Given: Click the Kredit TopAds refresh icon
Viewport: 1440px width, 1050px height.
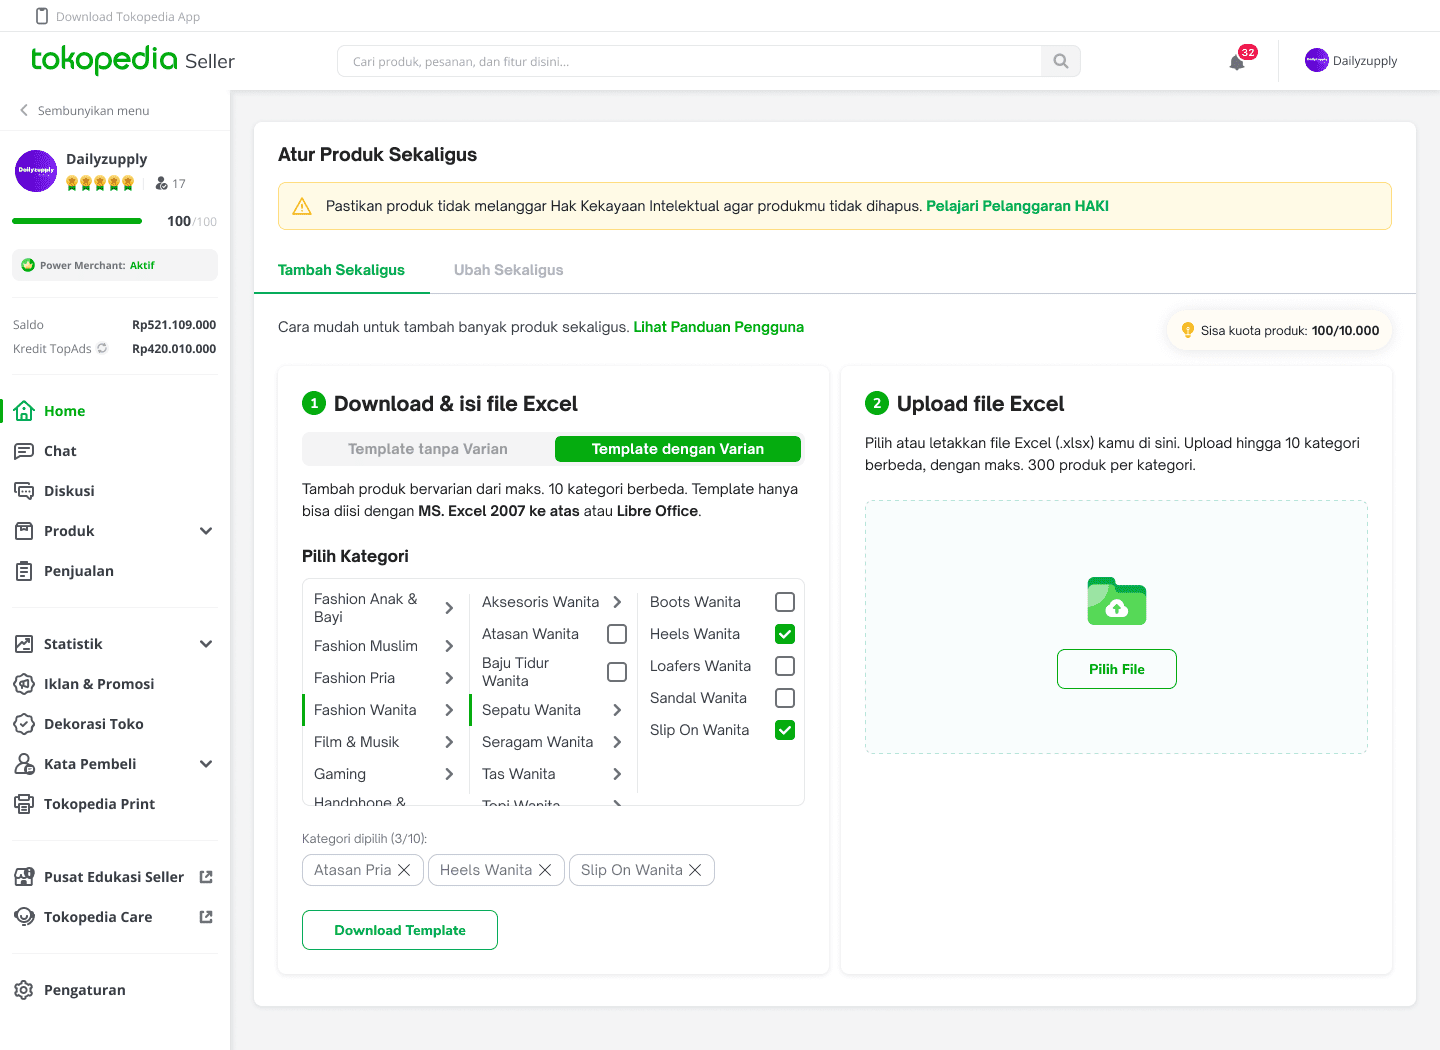Looking at the screenshot, I should 102,349.
